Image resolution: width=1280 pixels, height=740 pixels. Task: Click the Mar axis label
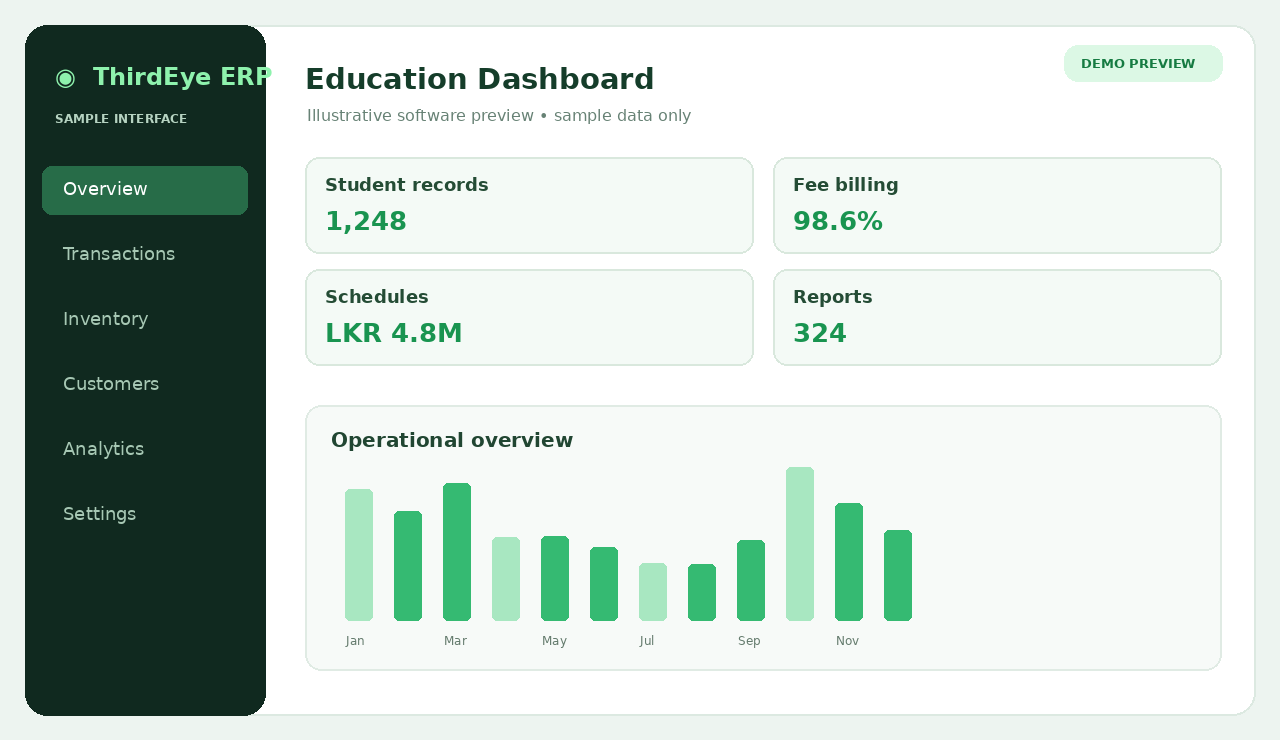click(456, 641)
